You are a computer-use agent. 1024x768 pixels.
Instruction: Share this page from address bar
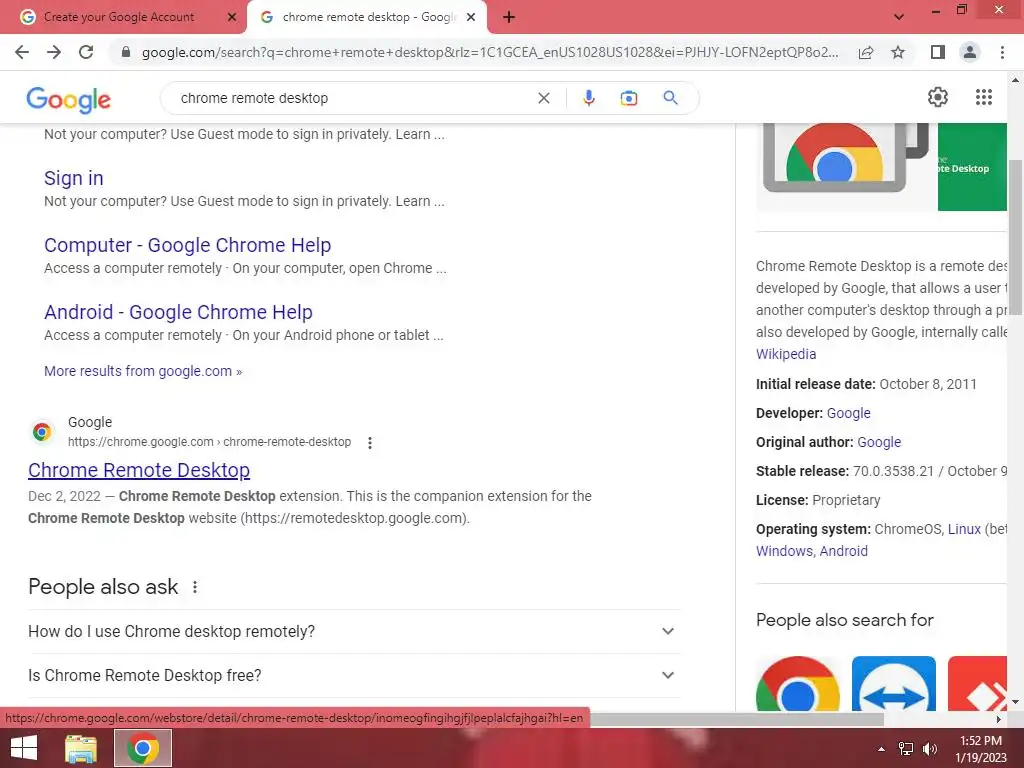[866, 52]
